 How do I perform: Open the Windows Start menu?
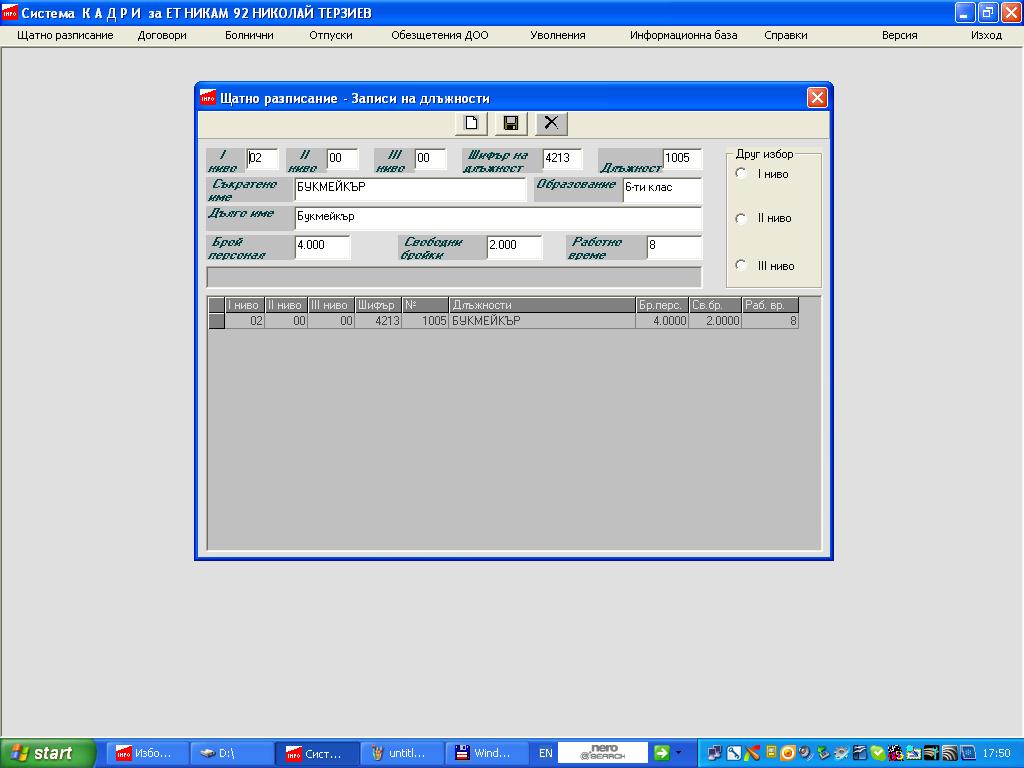pos(47,753)
